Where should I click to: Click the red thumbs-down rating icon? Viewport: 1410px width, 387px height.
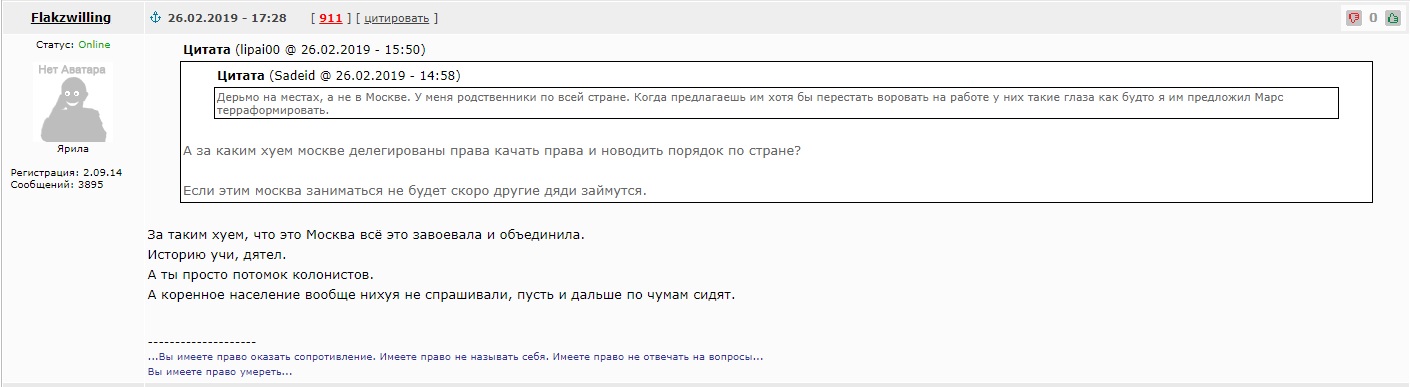1354,18
